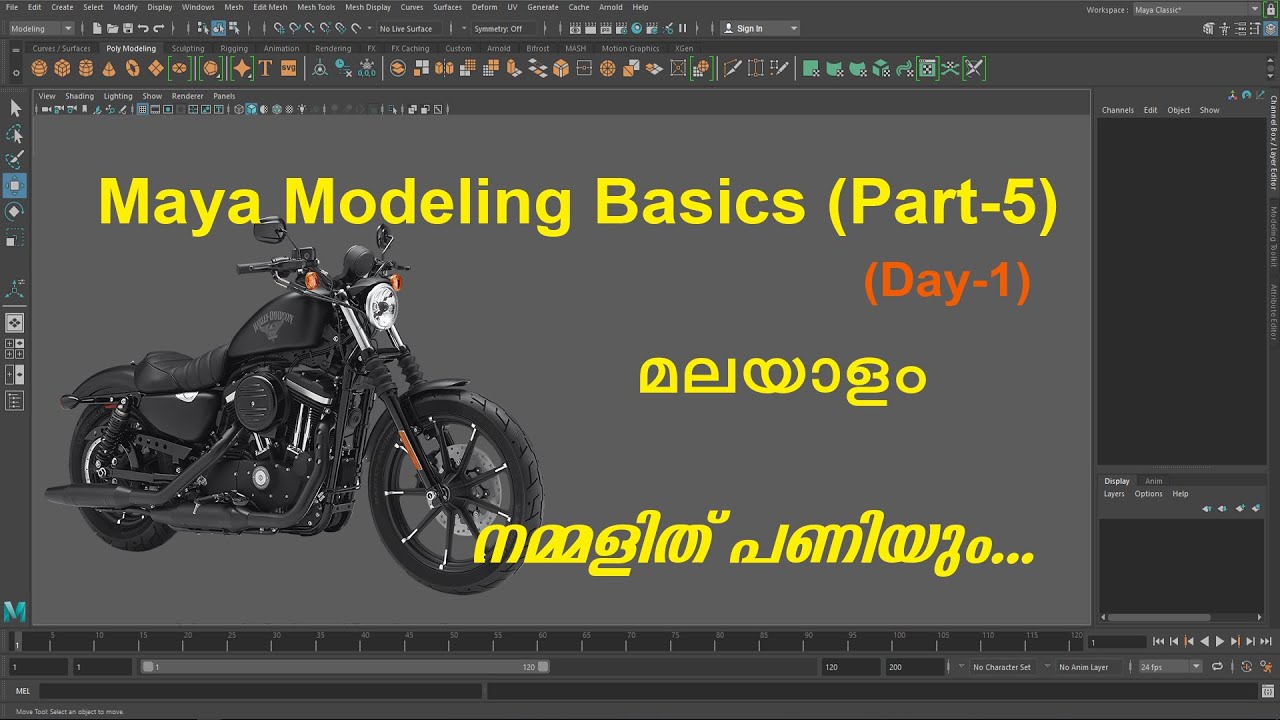Toggle the workspace lock icon
The width and height of the screenshot is (1280, 720).
click(1270, 9)
